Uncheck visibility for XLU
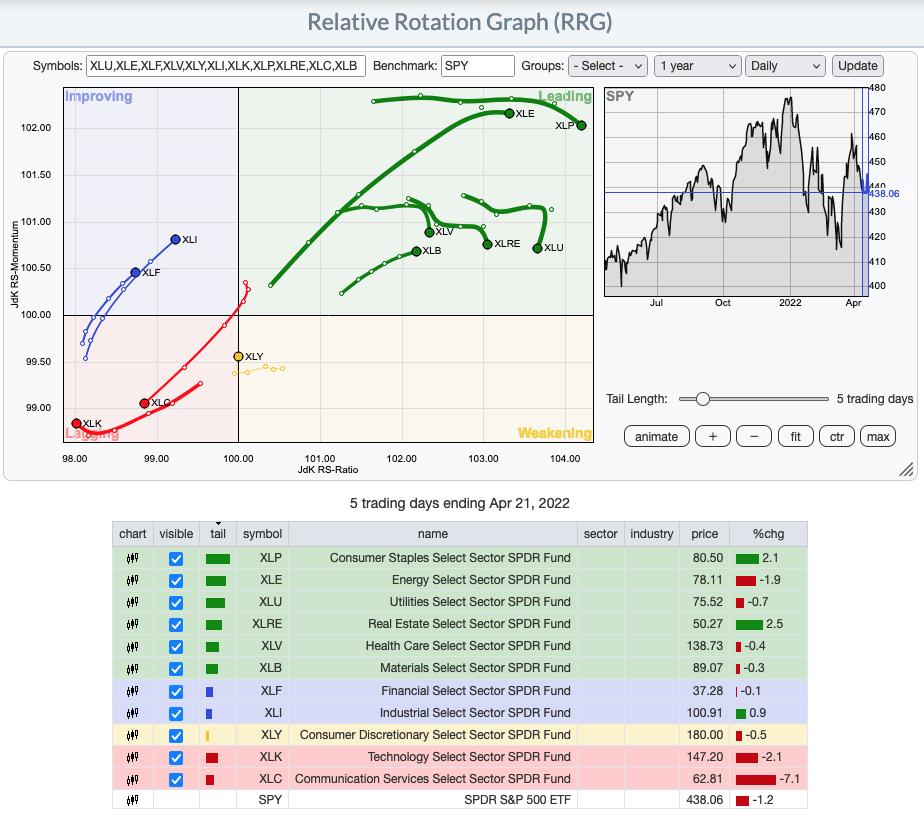This screenshot has height=814, width=924. click(x=176, y=602)
